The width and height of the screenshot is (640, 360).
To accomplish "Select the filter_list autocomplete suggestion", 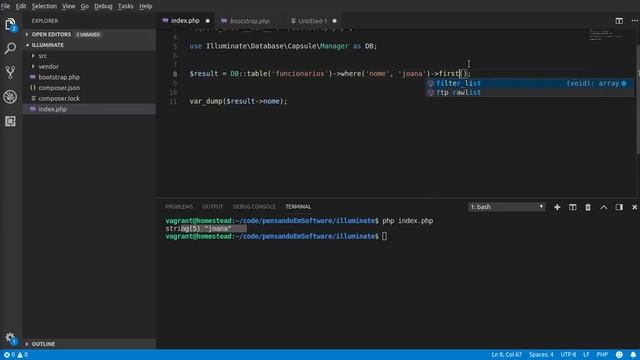I will (529, 83).
